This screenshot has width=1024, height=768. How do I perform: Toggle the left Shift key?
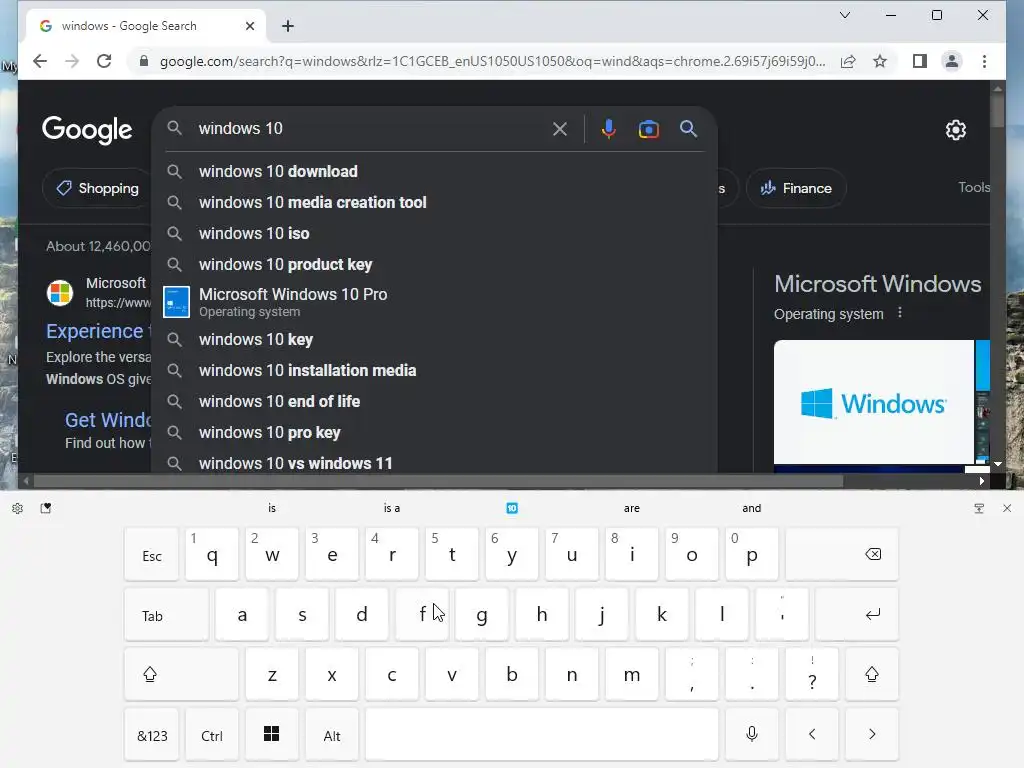tap(182, 675)
